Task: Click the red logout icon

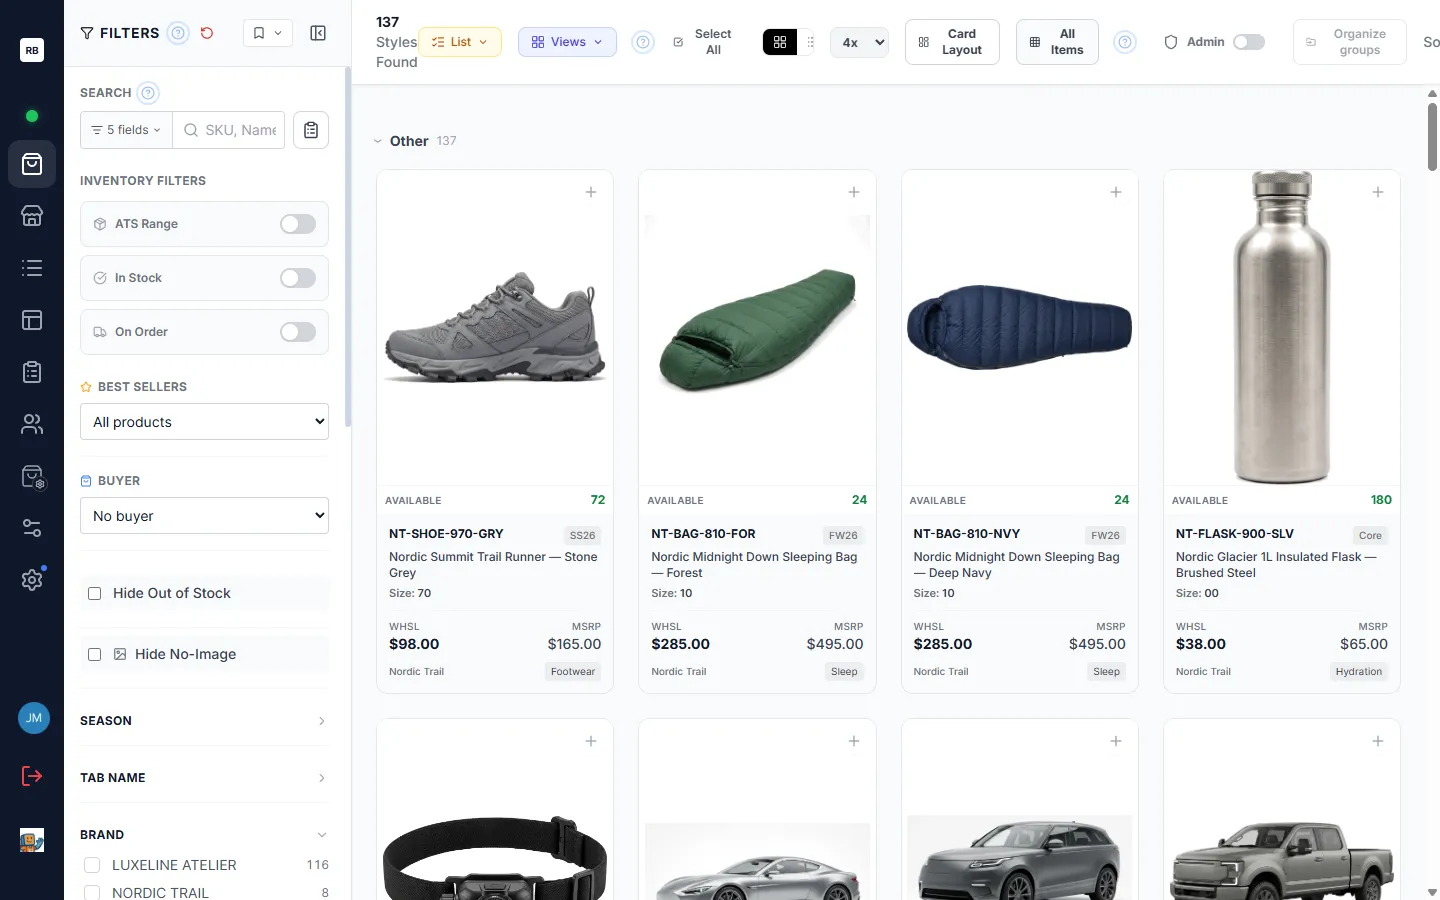Action: pos(32,776)
